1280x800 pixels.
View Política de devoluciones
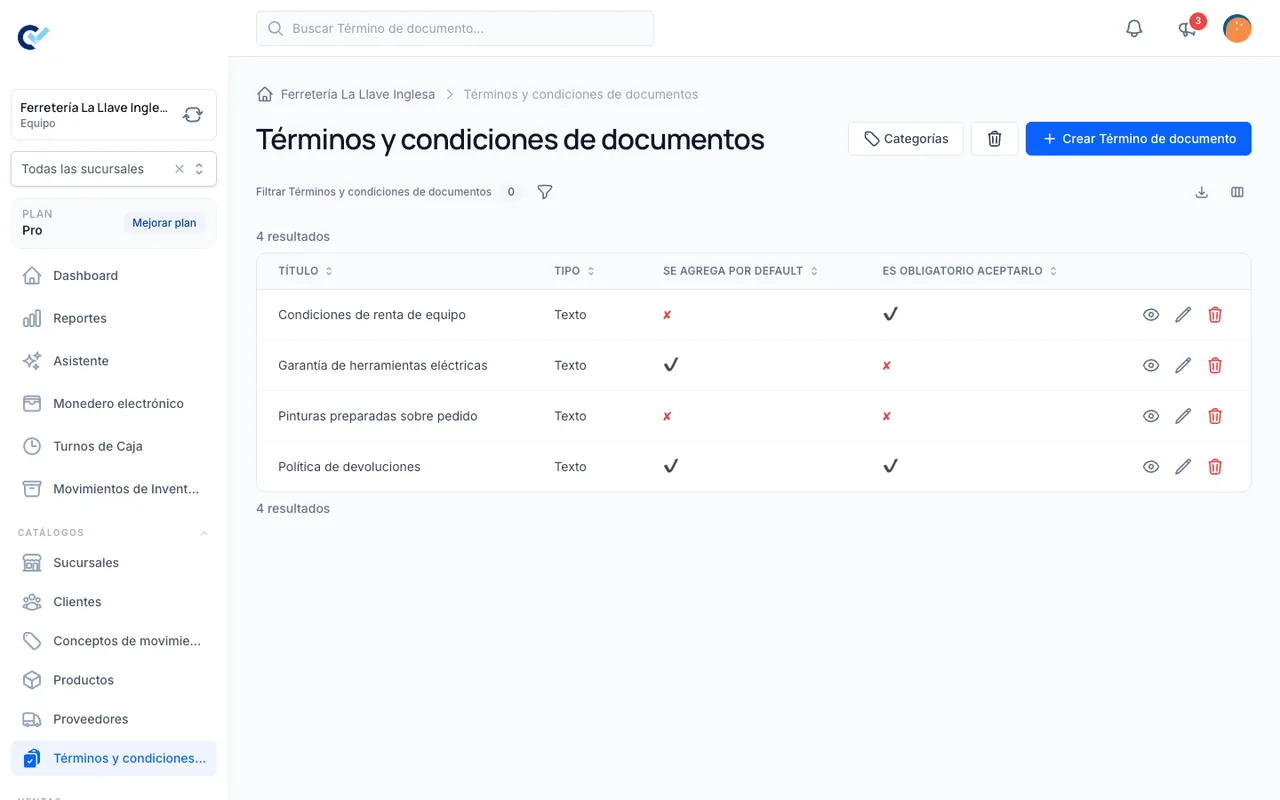tap(1151, 467)
